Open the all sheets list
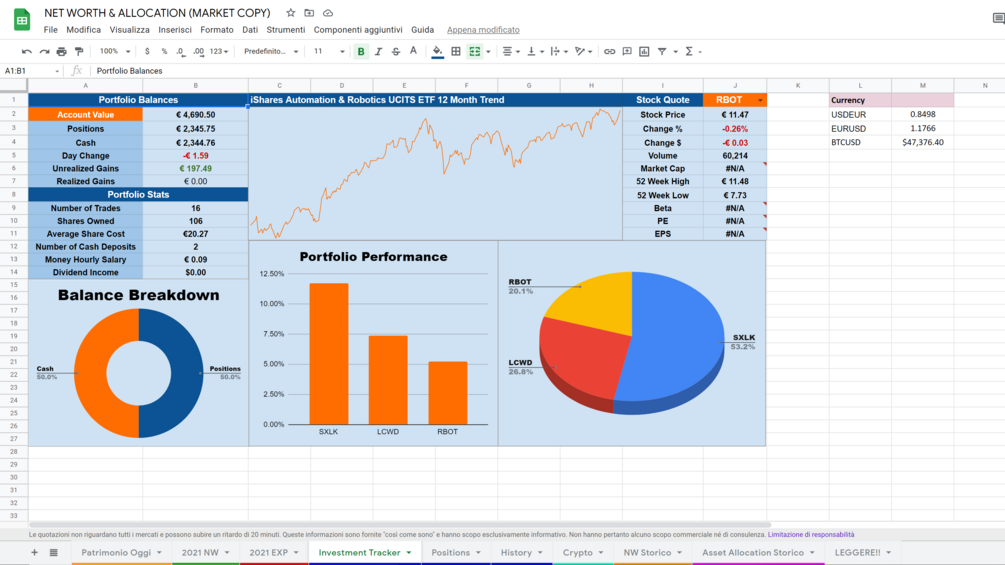Viewport: 1005px width, 565px height. point(54,552)
